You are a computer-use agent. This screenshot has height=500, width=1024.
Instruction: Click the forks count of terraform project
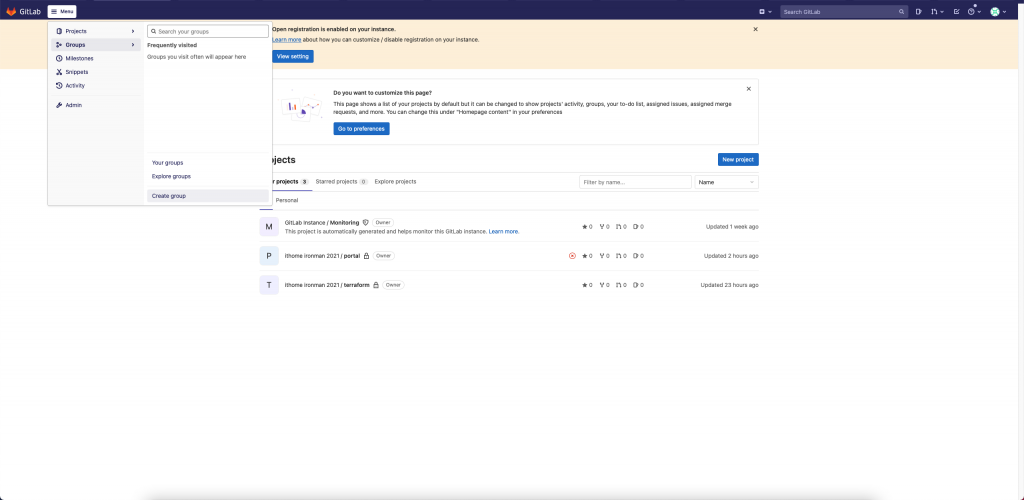click(604, 285)
